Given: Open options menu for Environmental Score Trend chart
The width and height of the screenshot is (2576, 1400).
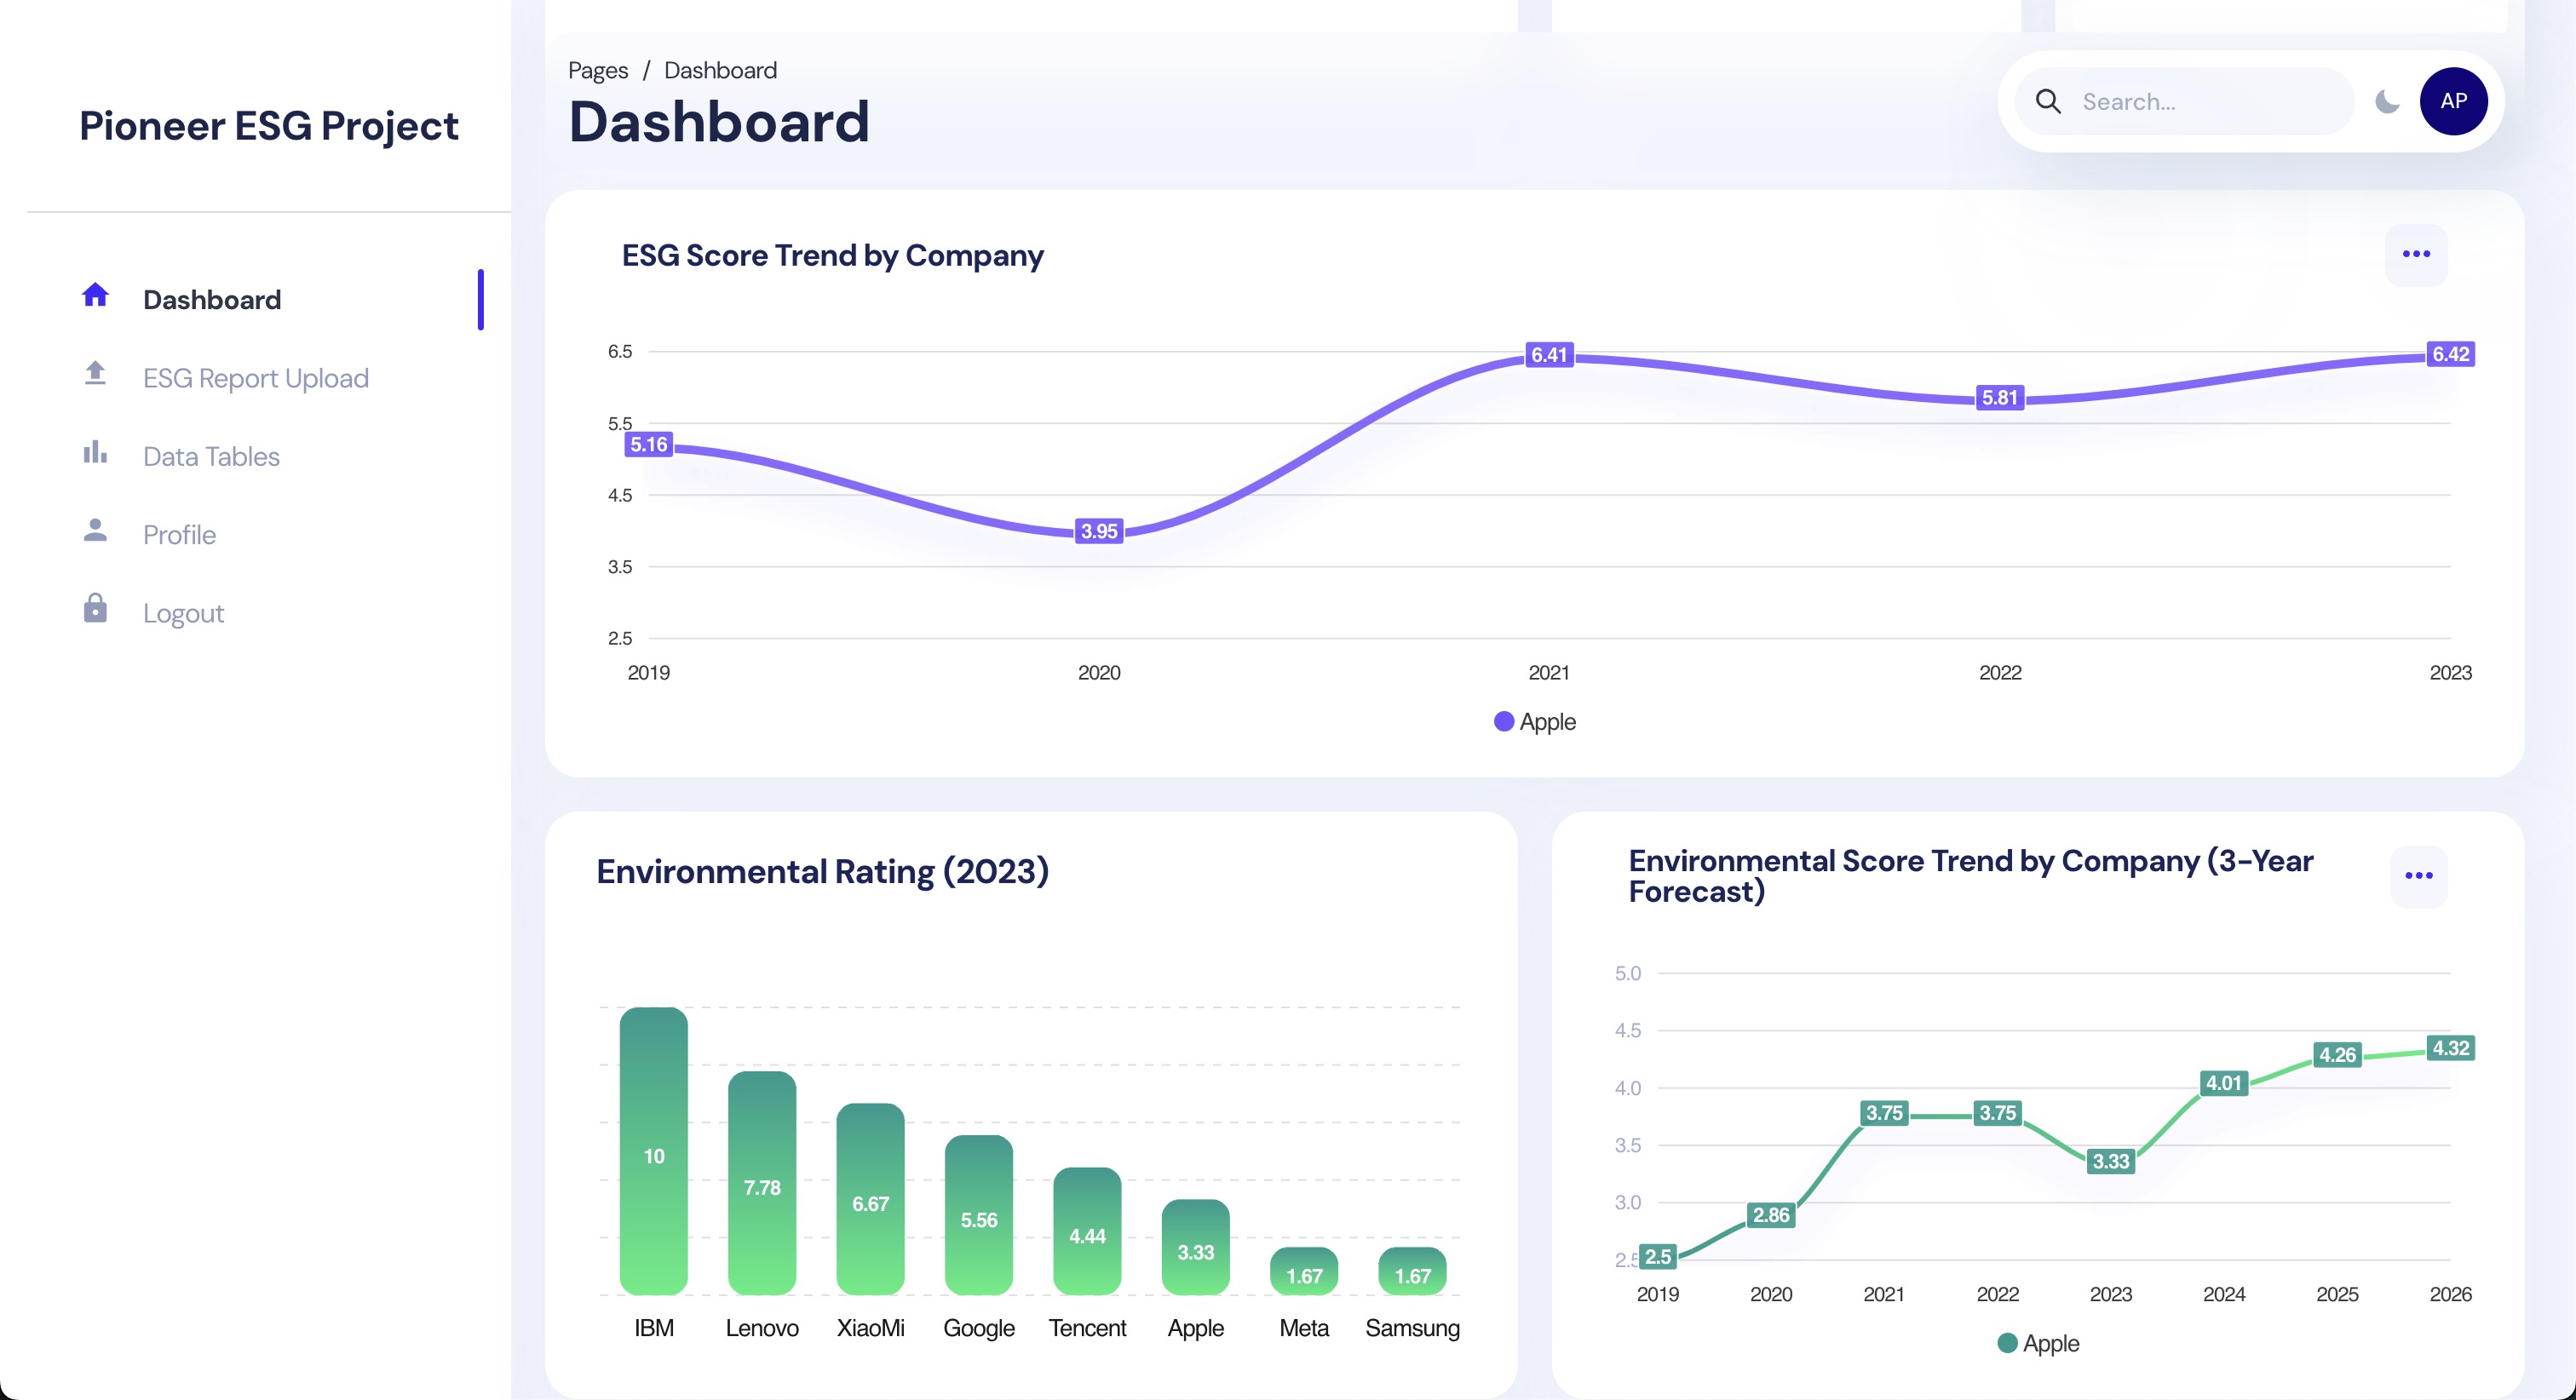Looking at the screenshot, I should pos(2418,877).
